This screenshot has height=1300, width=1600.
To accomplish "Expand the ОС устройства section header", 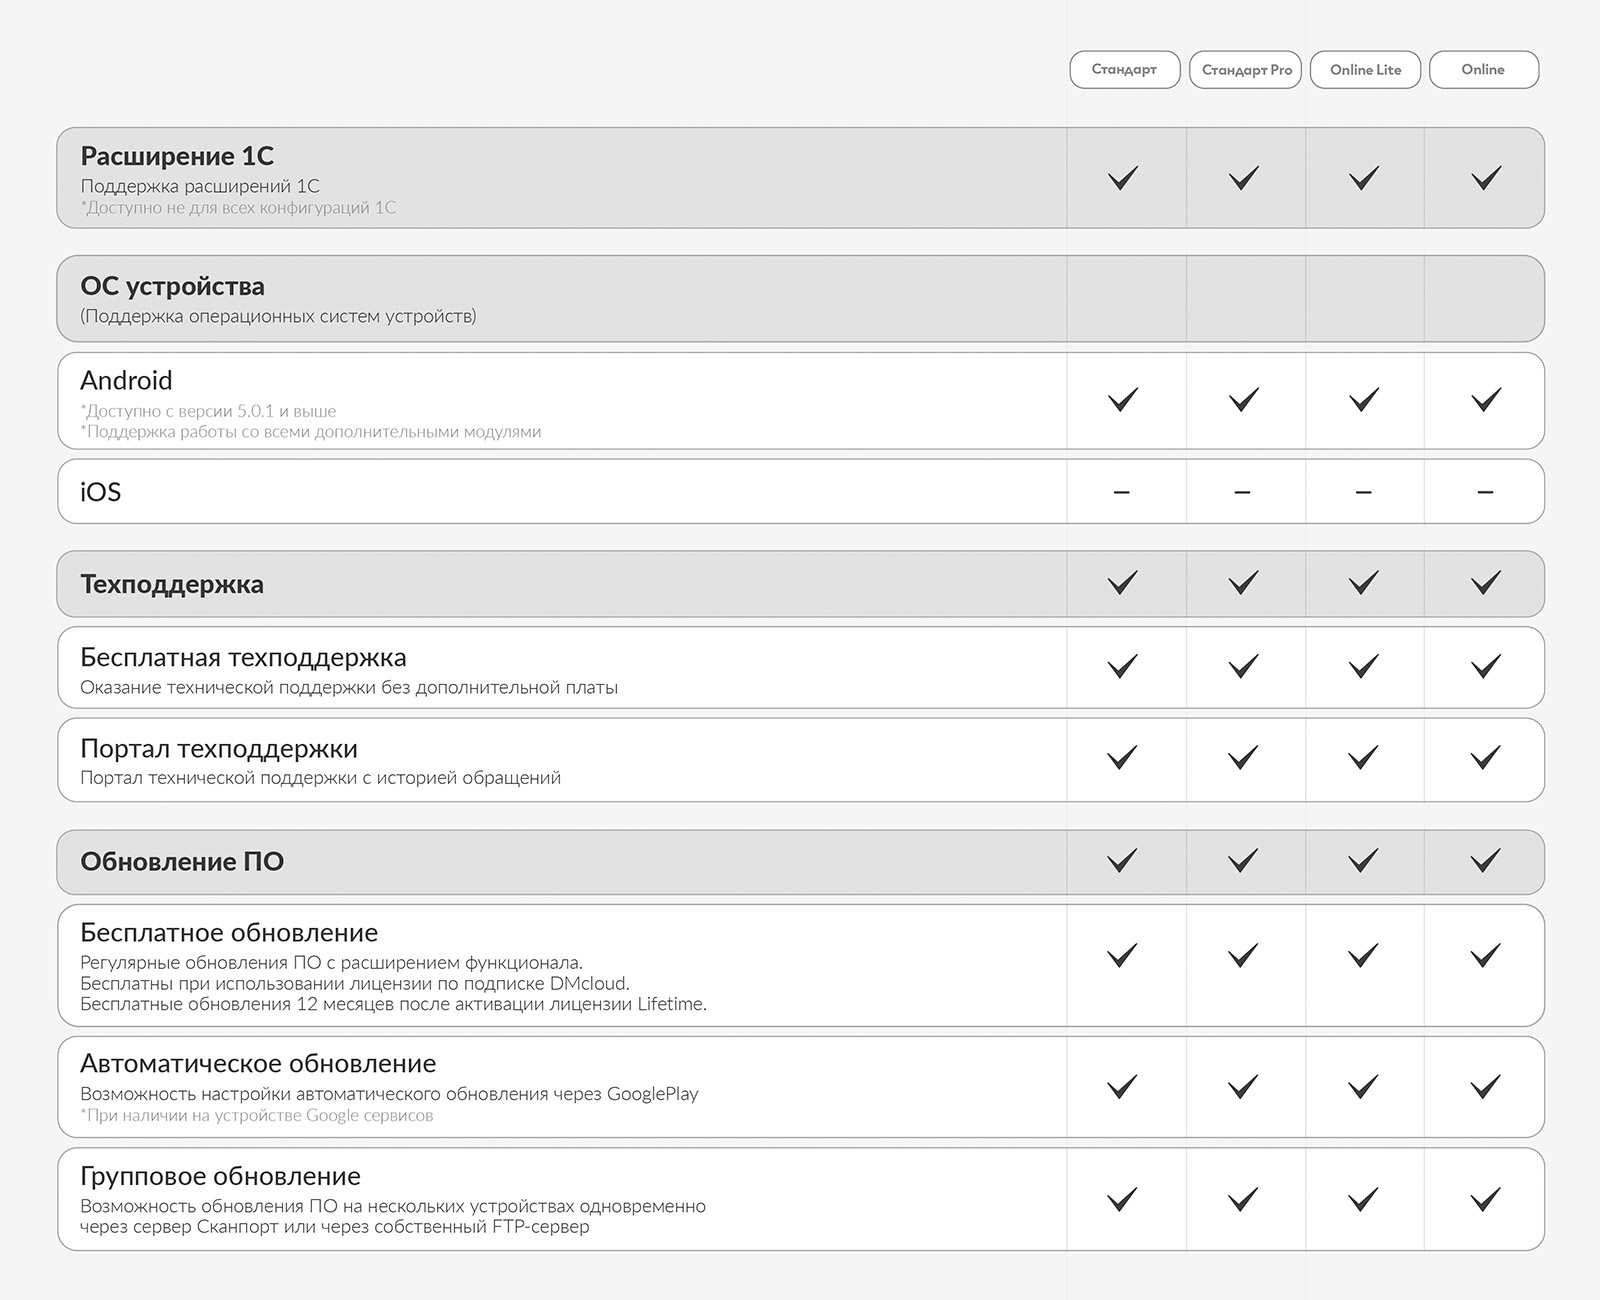I will click(801, 299).
